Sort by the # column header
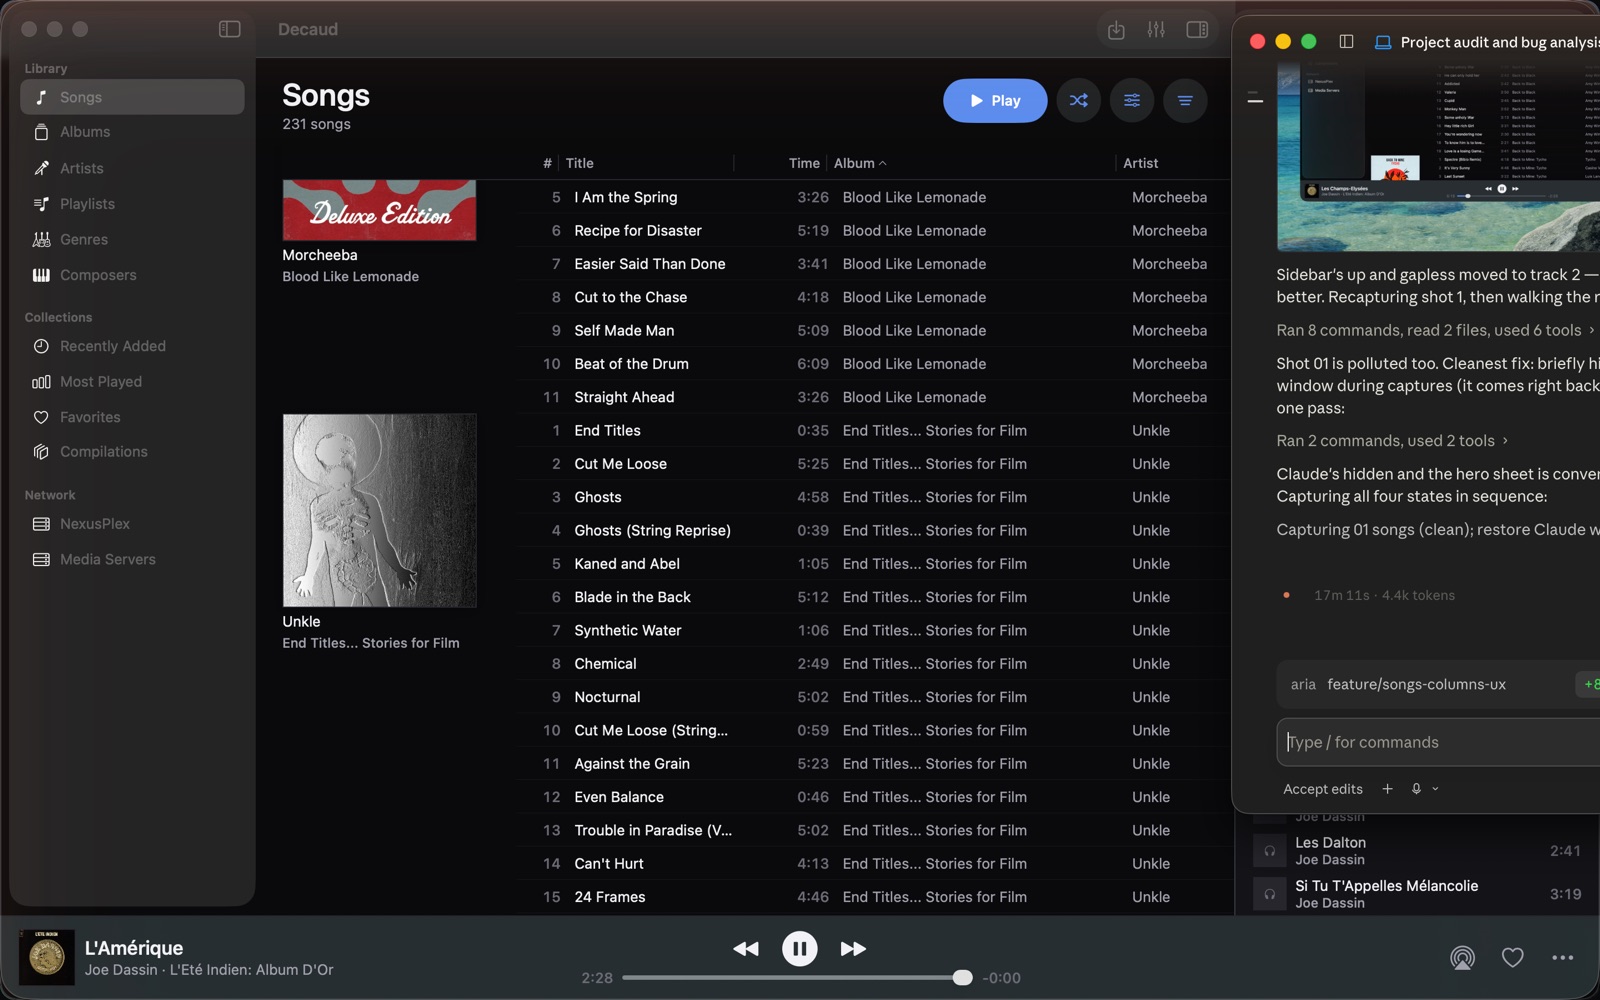Screen dimensions: 1600x1000 (547, 163)
